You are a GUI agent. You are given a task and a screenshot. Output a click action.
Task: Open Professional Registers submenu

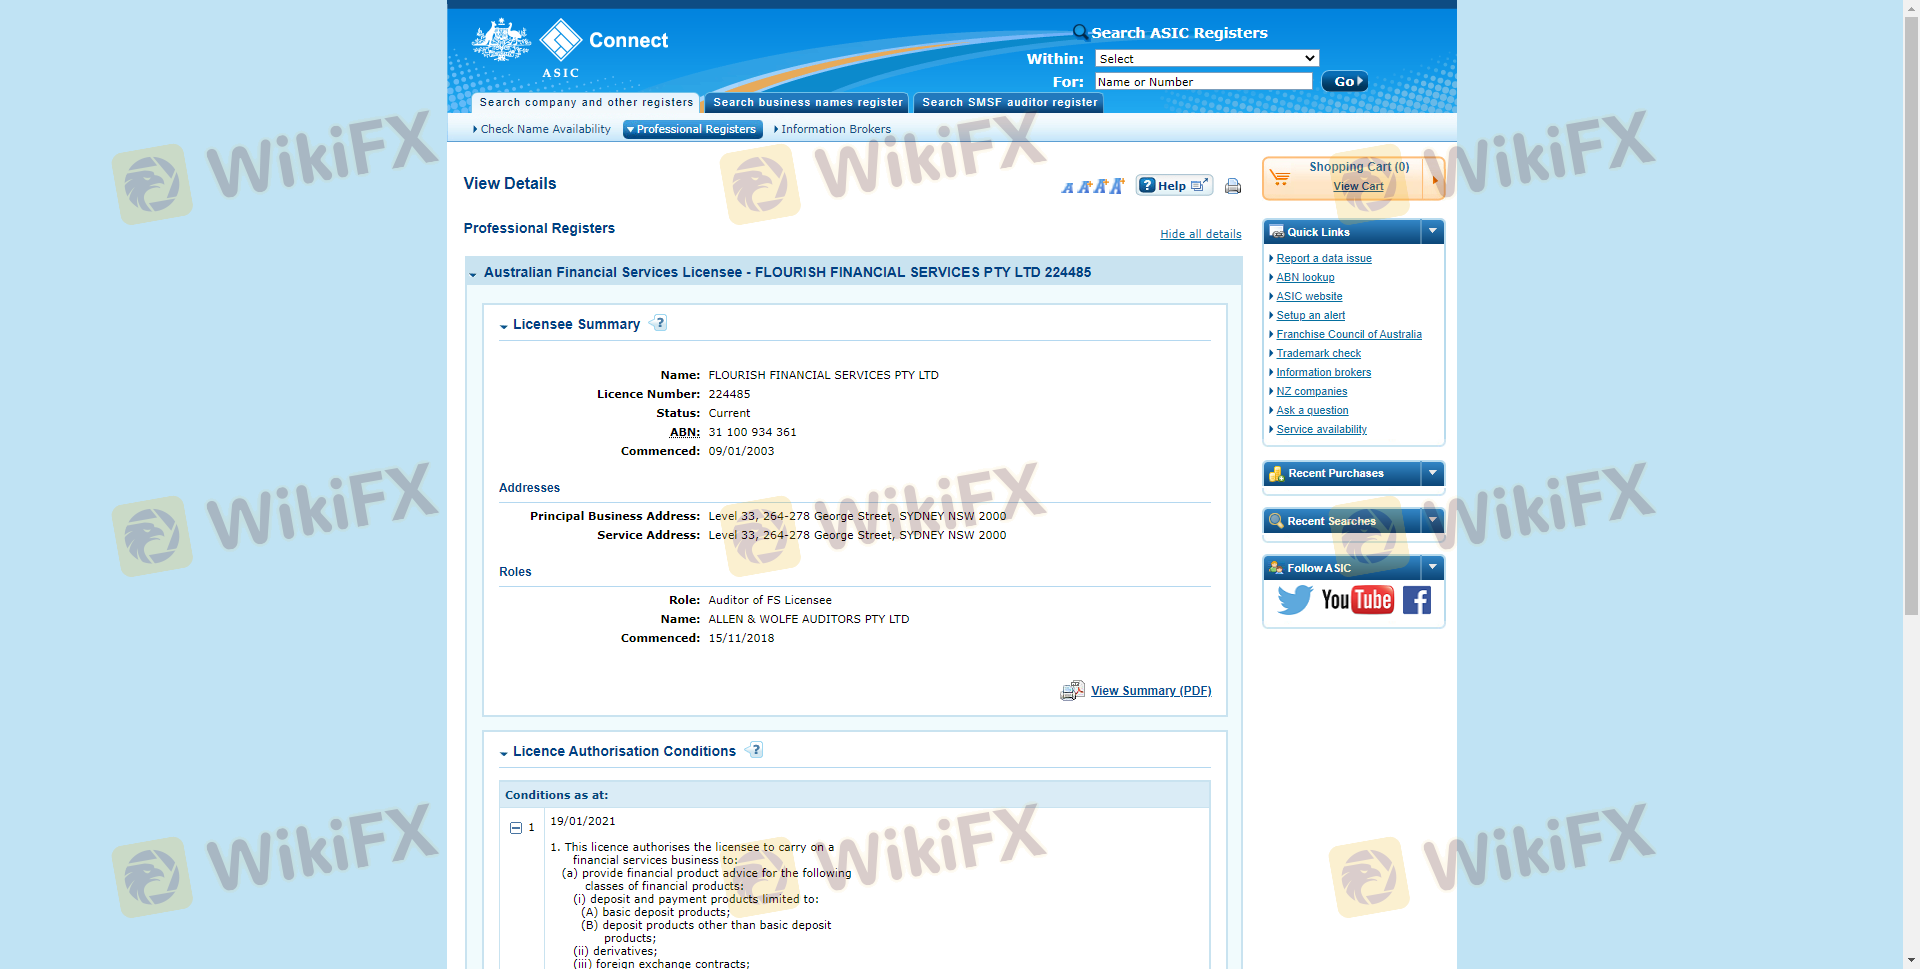pos(693,129)
